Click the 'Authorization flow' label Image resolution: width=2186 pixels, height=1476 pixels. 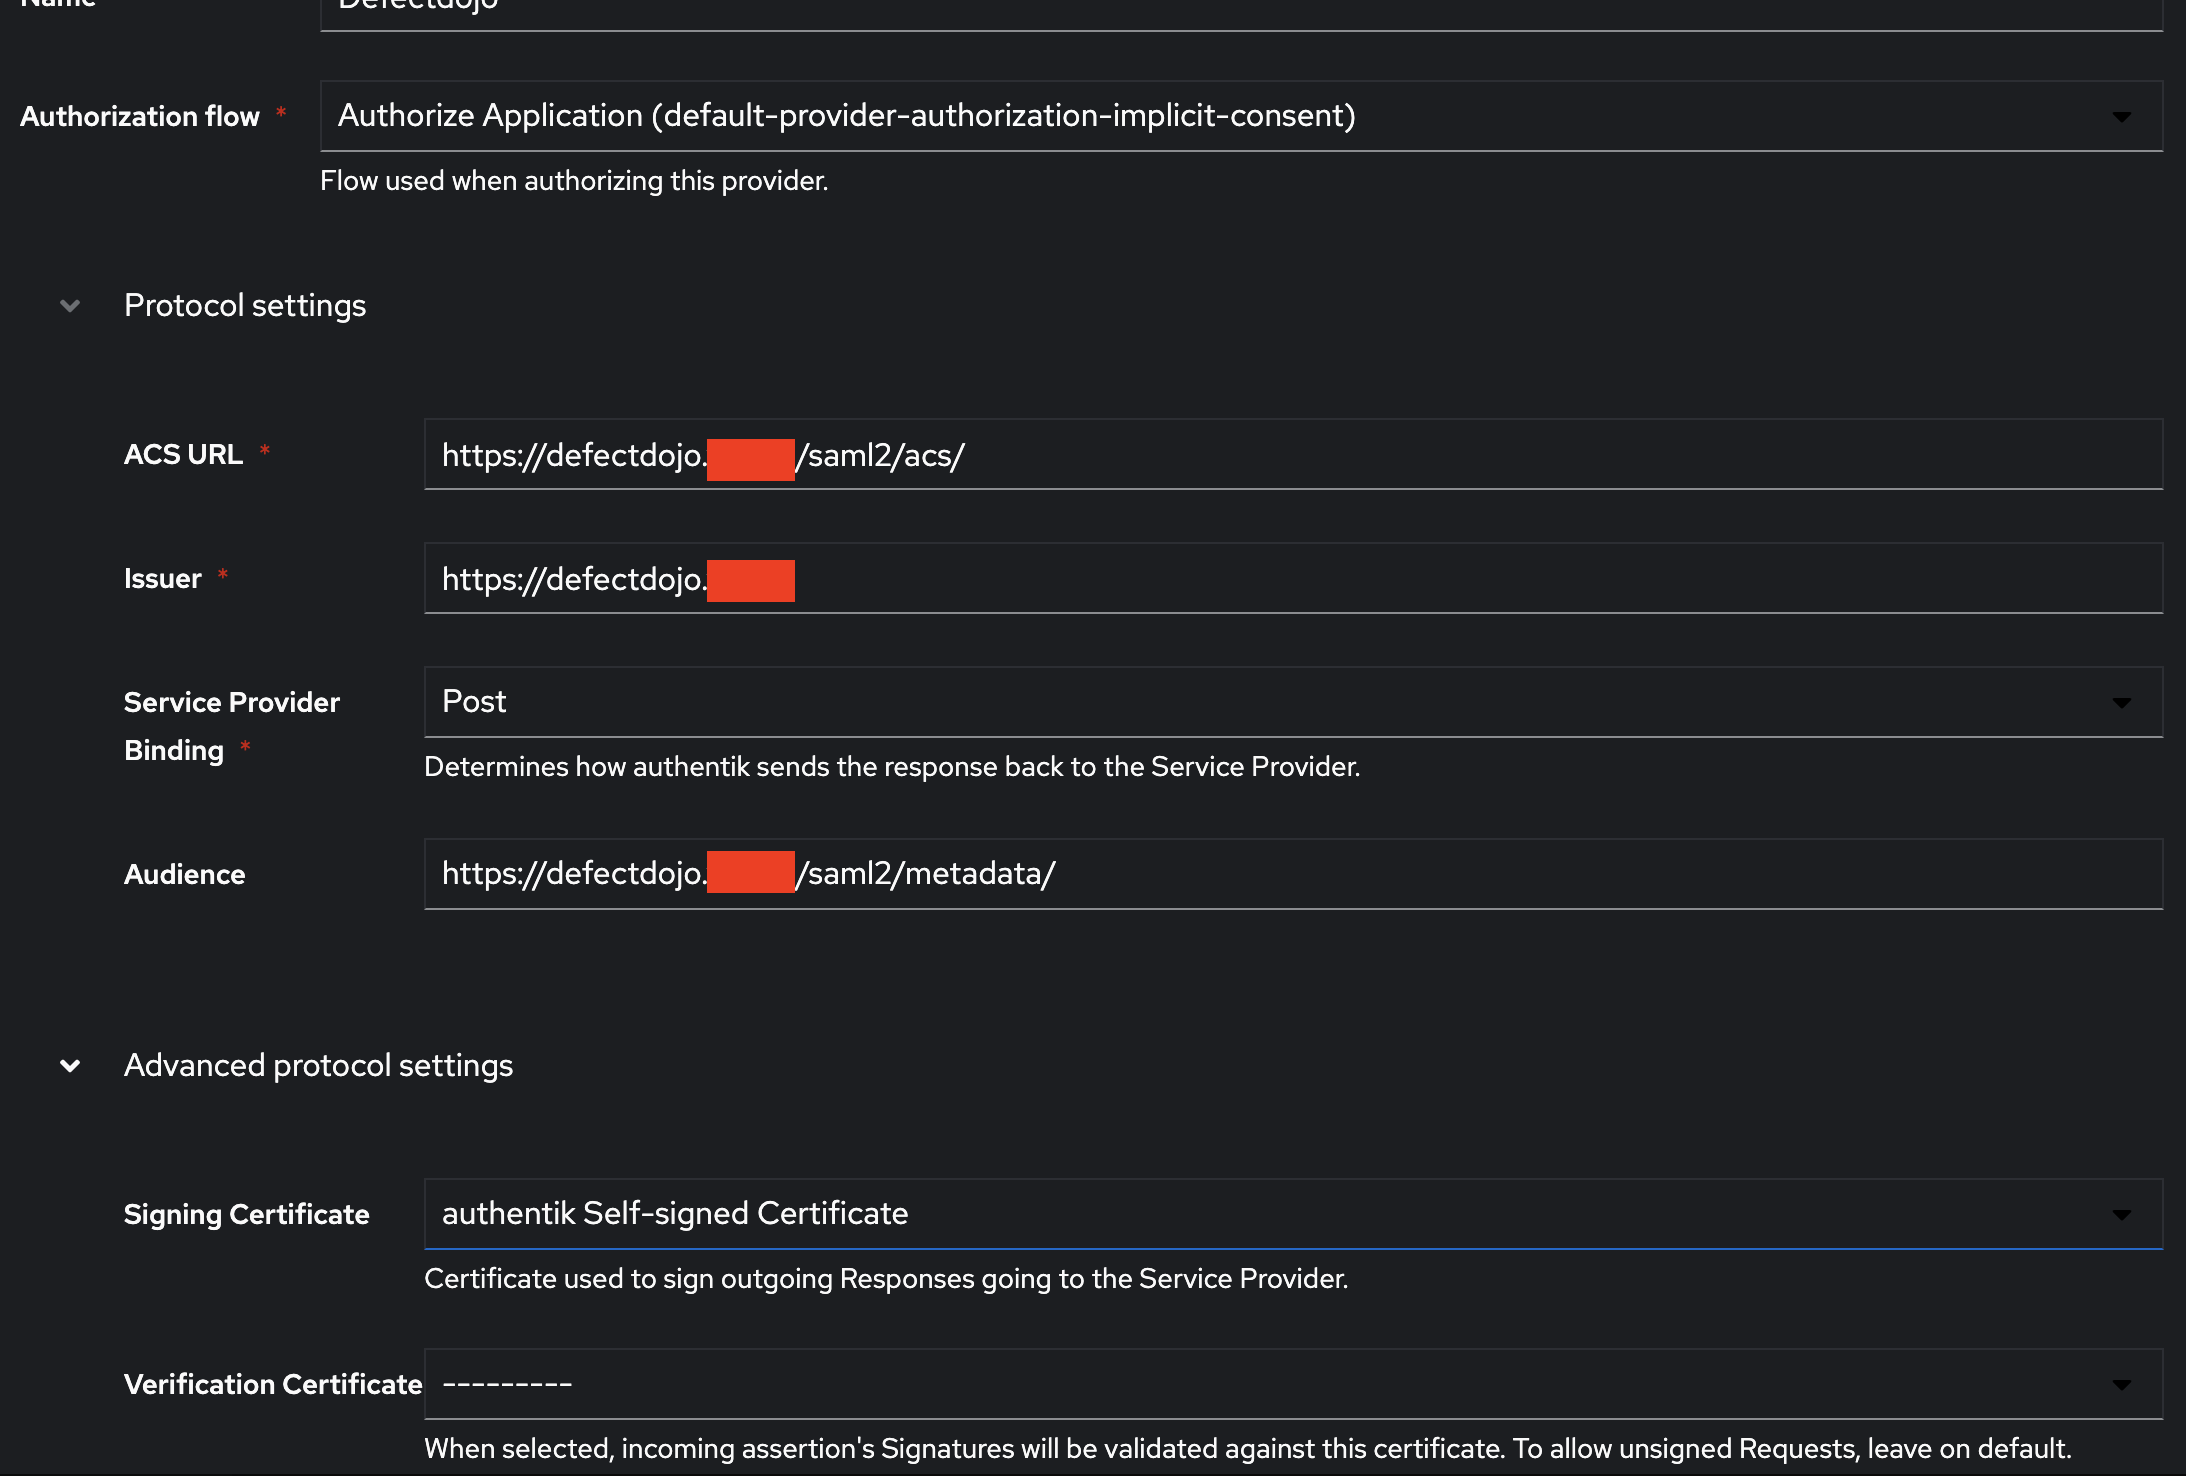(140, 117)
